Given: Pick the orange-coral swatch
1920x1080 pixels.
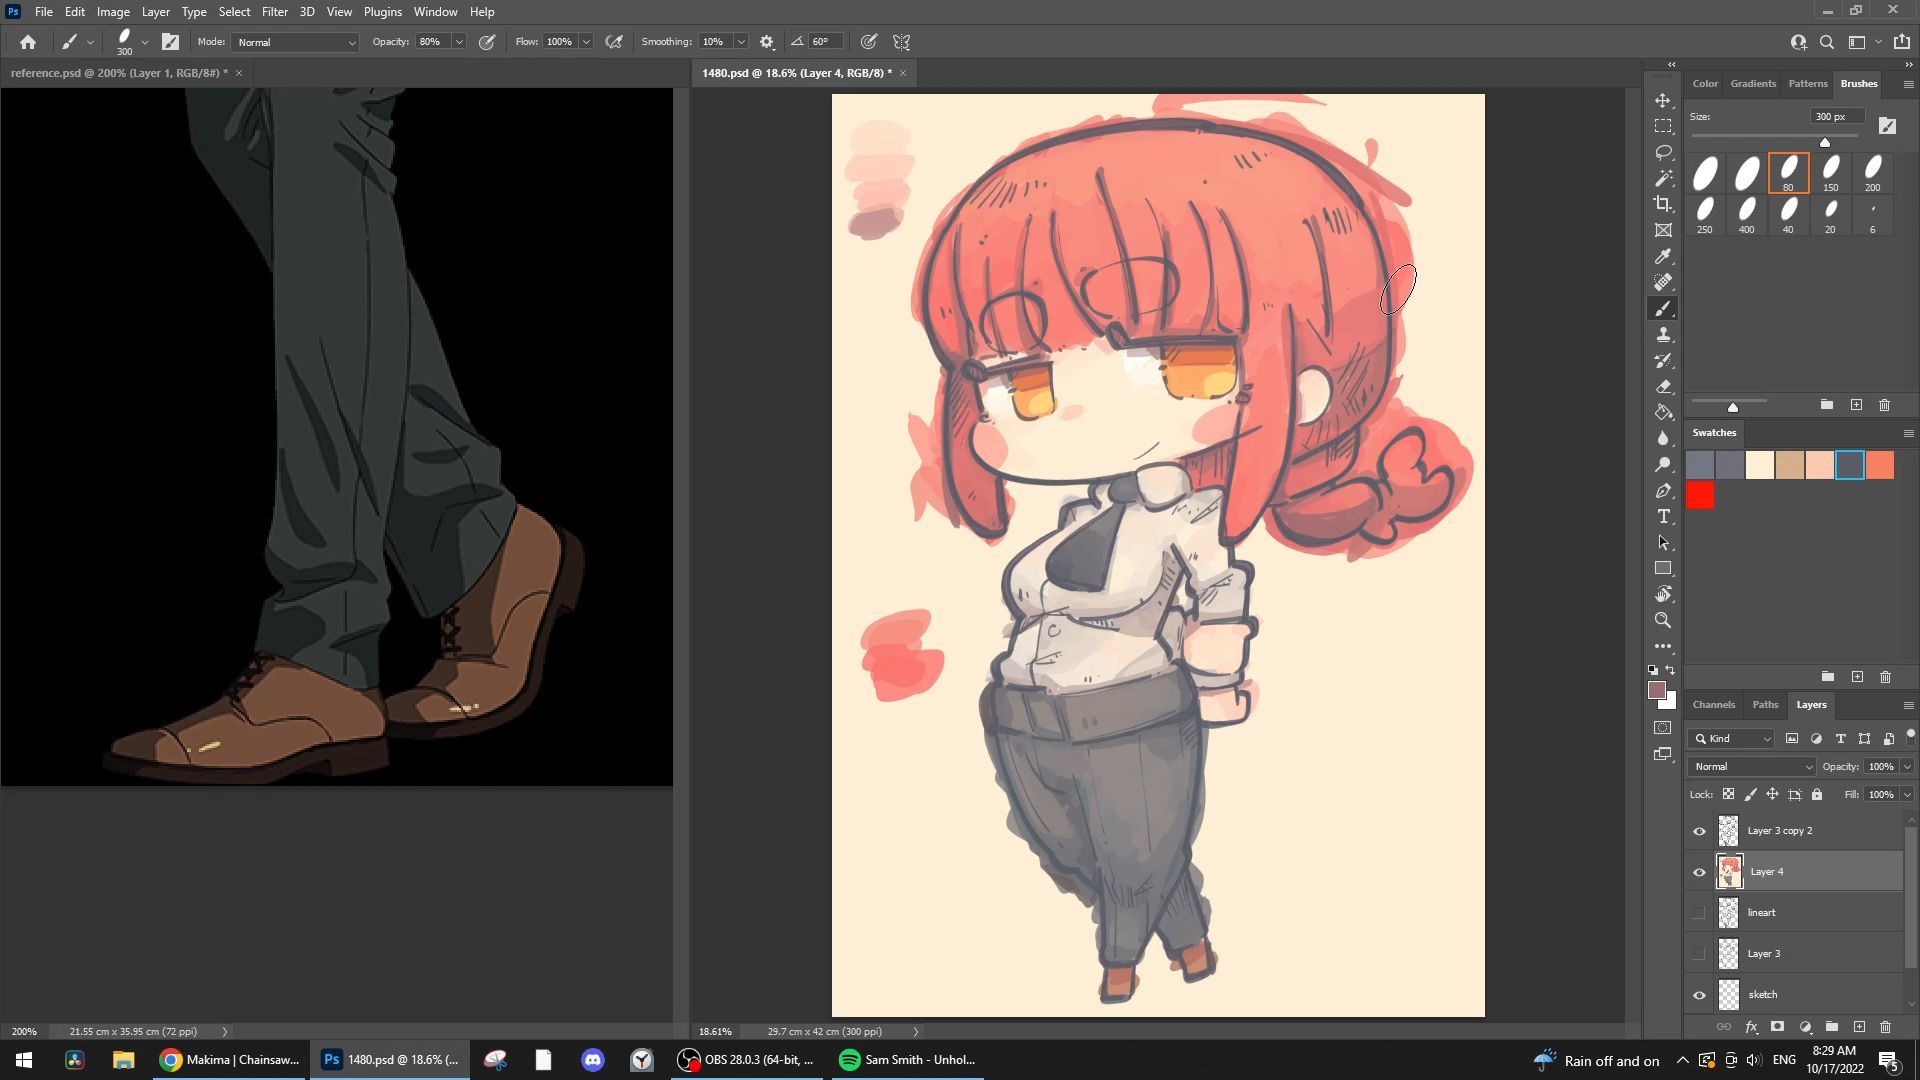Looking at the screenshot, I should pos(1880,465).
